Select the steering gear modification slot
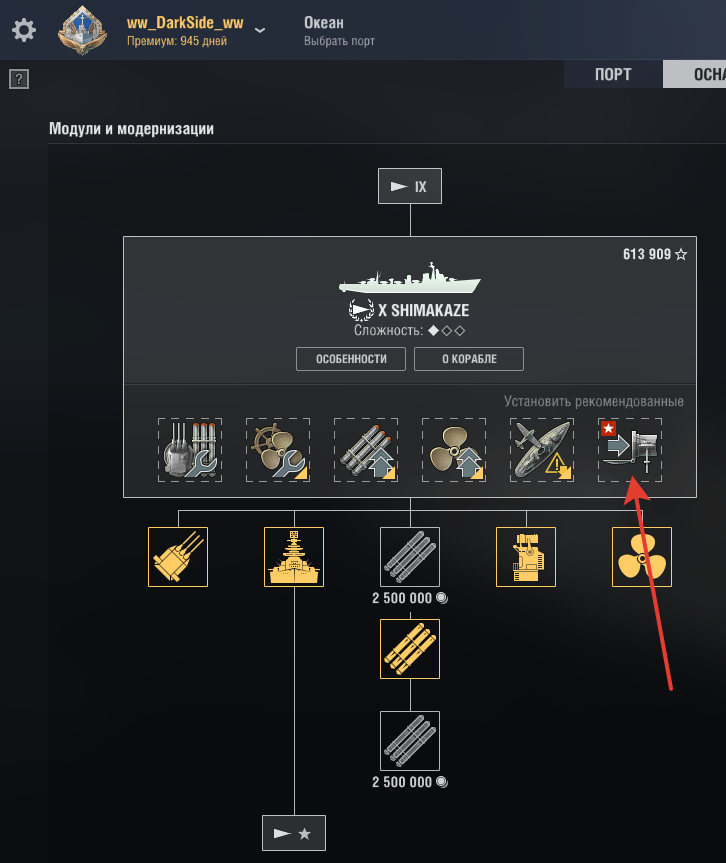The width and height of the screenshot is (726, 863). [278, 450]
